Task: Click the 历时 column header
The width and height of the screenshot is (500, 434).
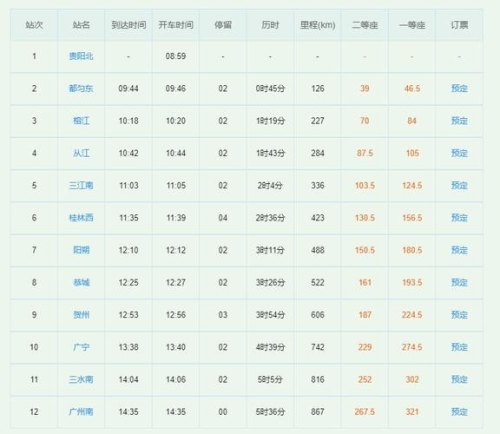Action: click(x=270, y=25)
